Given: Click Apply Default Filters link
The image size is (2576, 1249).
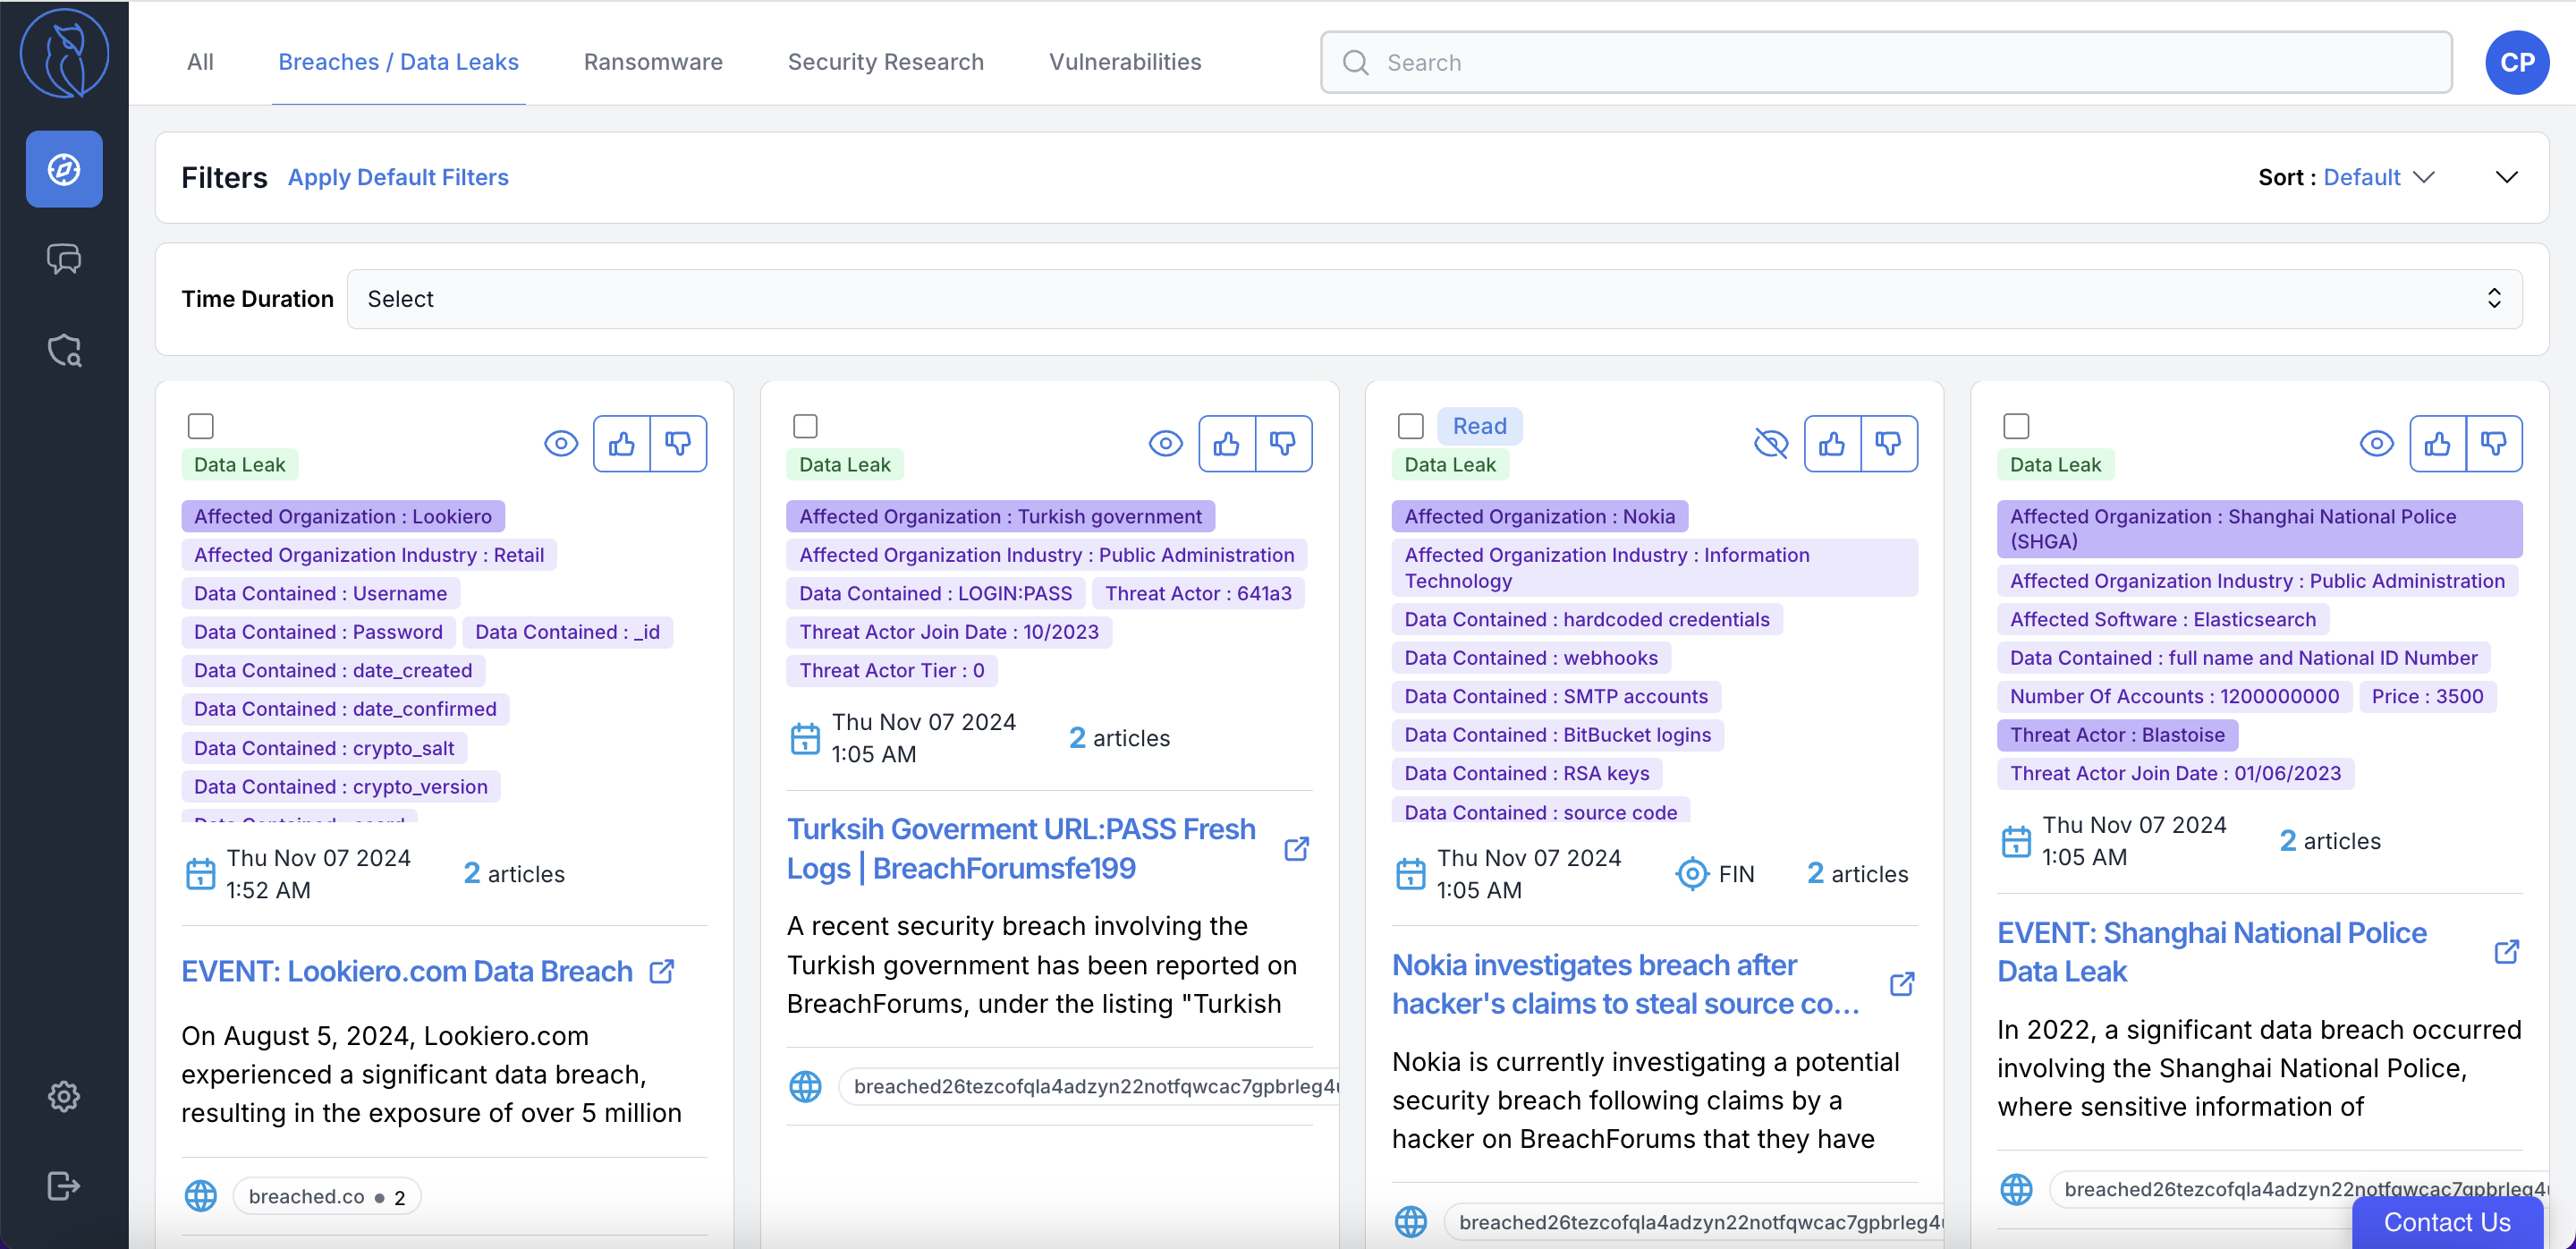Looking at the screenshot, I should [398, 177].
